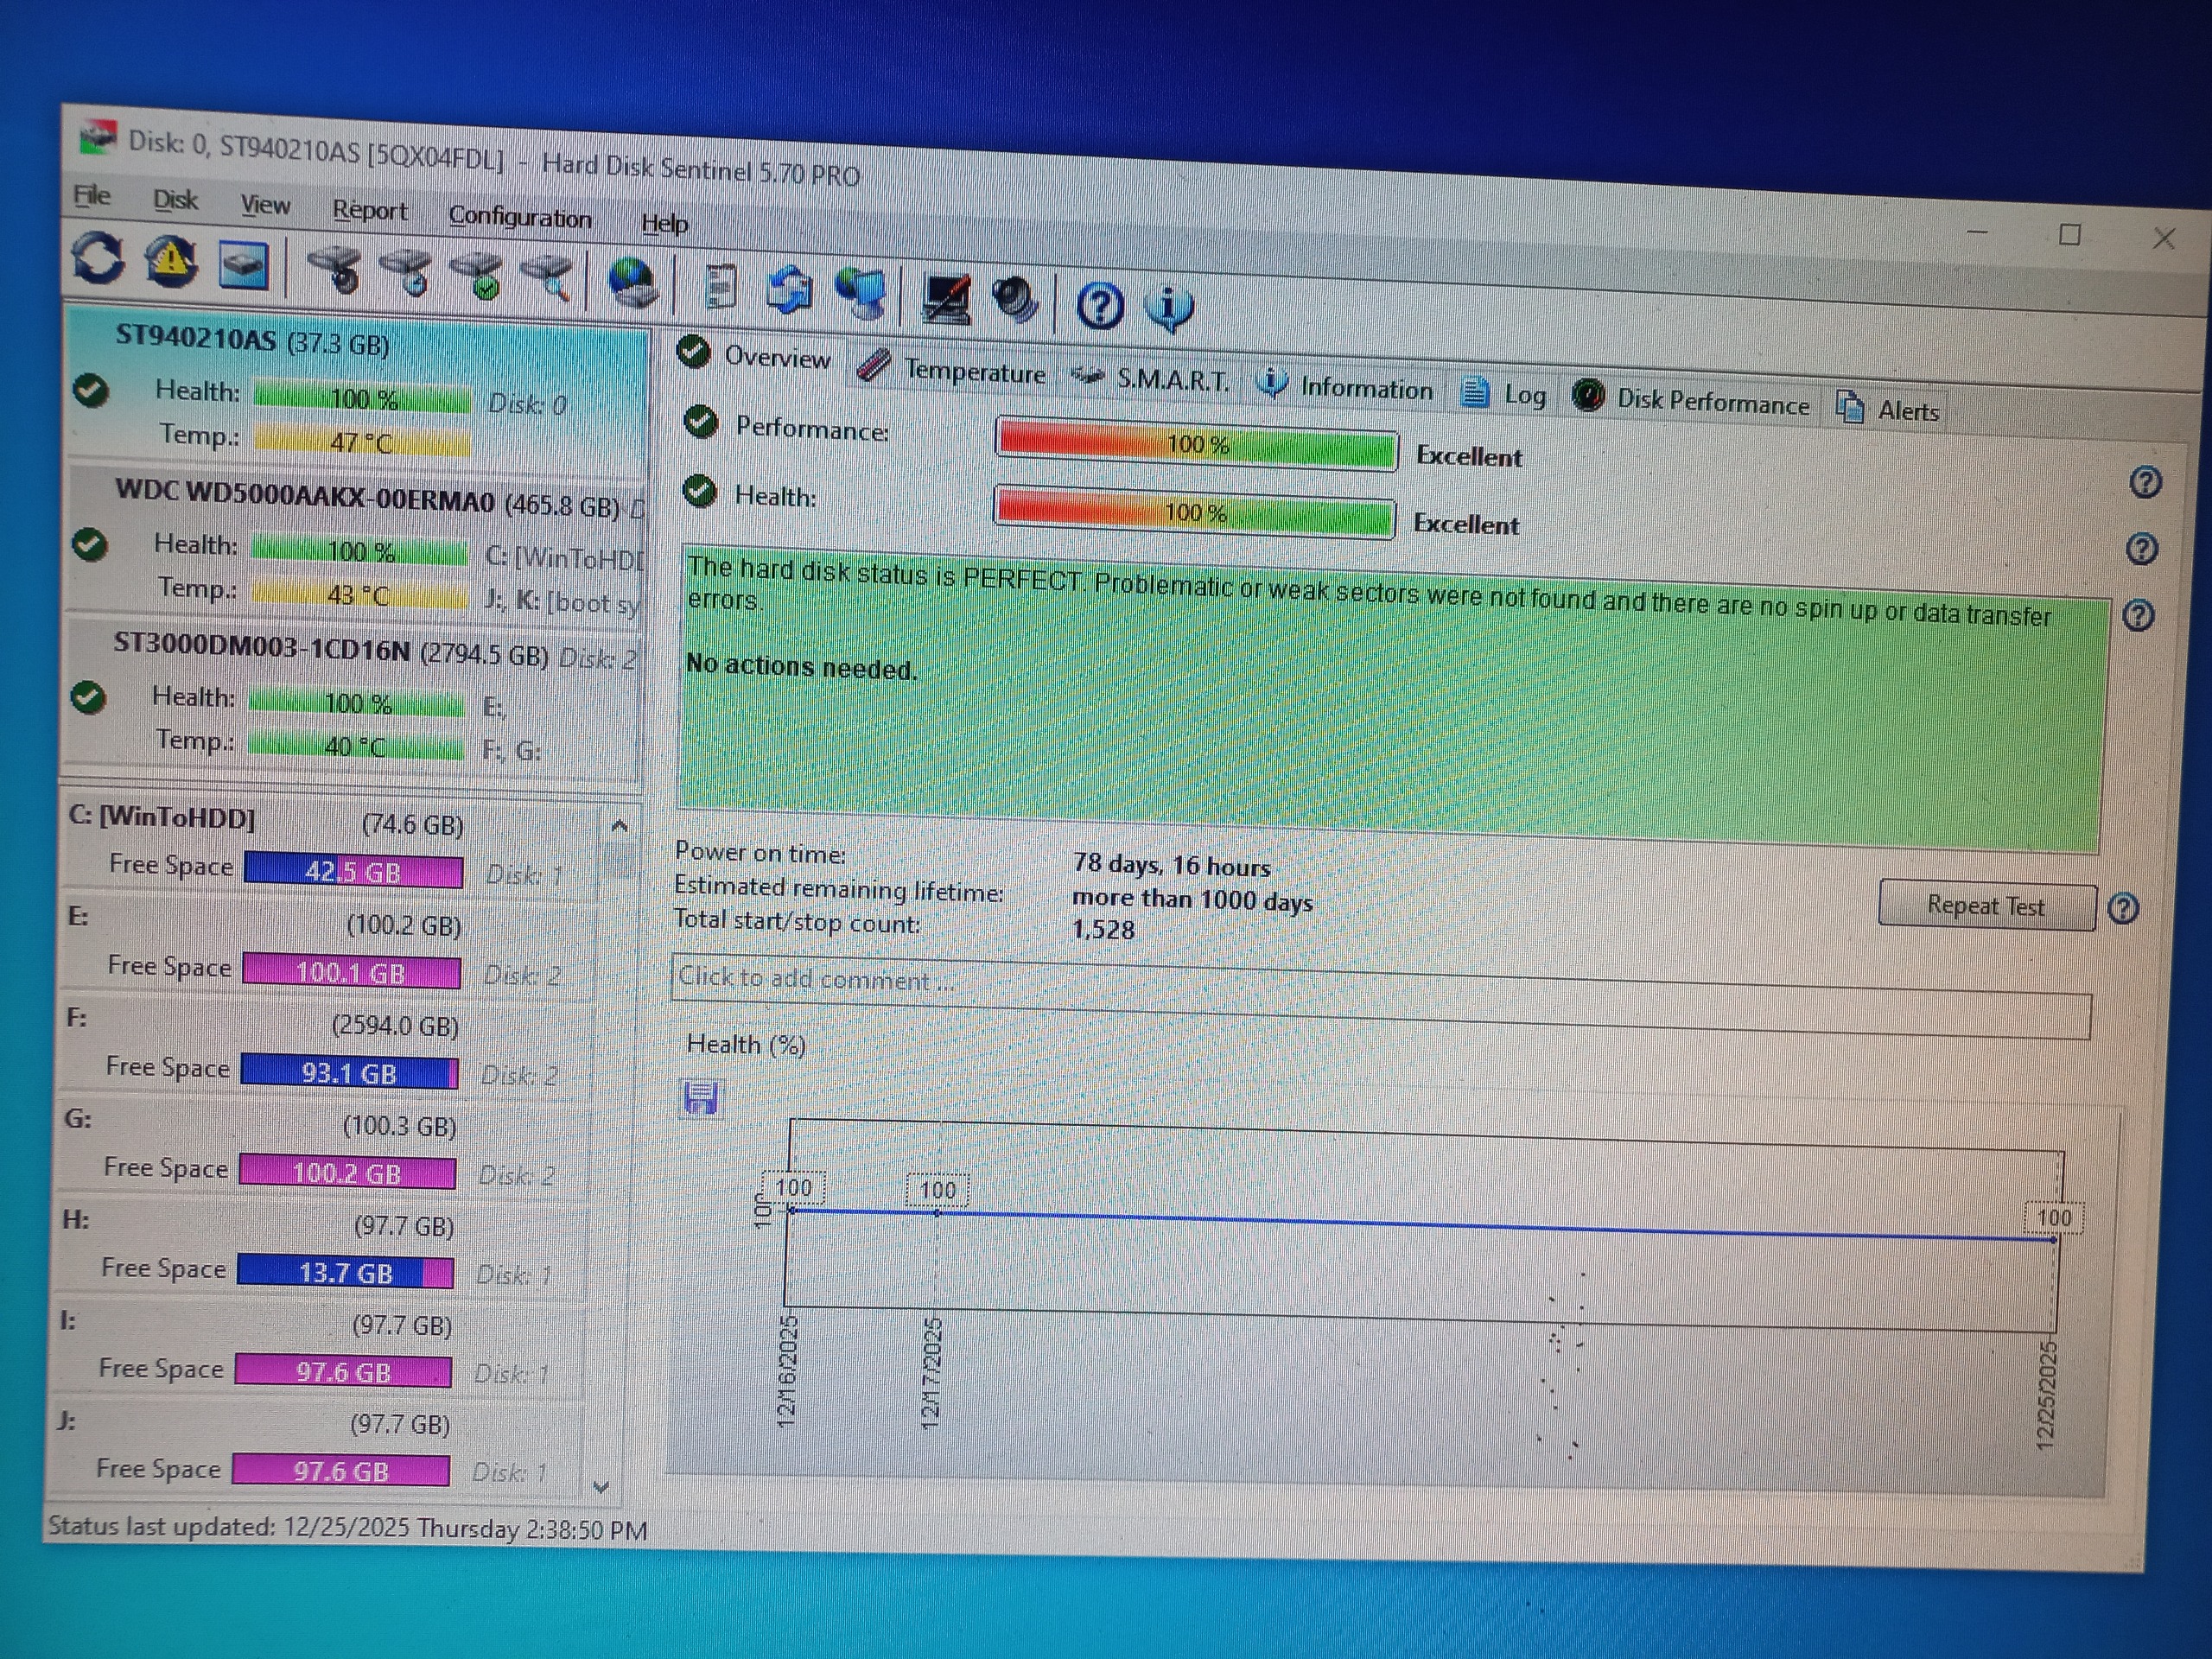The height and width of the screenshot is (1659, 2212).
Task: Save the health graph using floppy icon
Action: click(701, 1098)
